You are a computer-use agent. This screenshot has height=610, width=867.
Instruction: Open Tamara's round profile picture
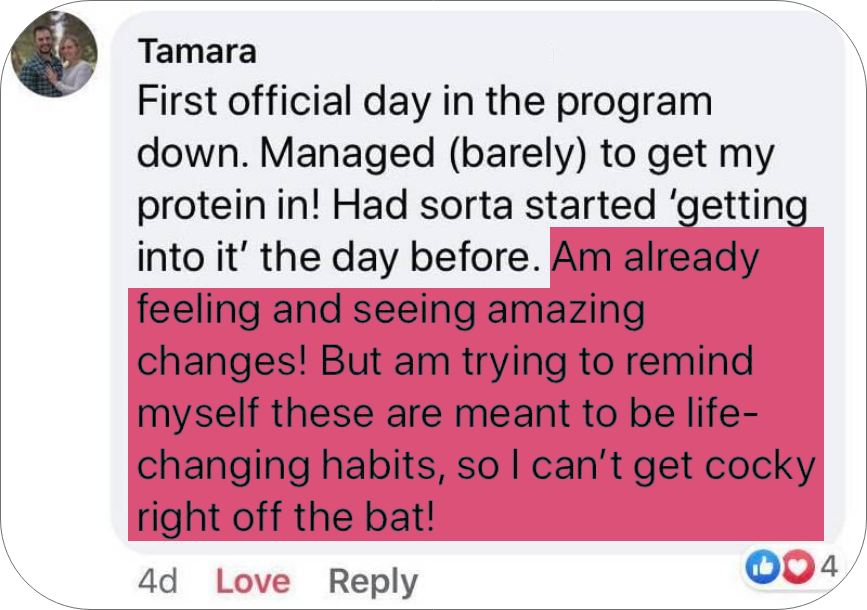(54, 54)
